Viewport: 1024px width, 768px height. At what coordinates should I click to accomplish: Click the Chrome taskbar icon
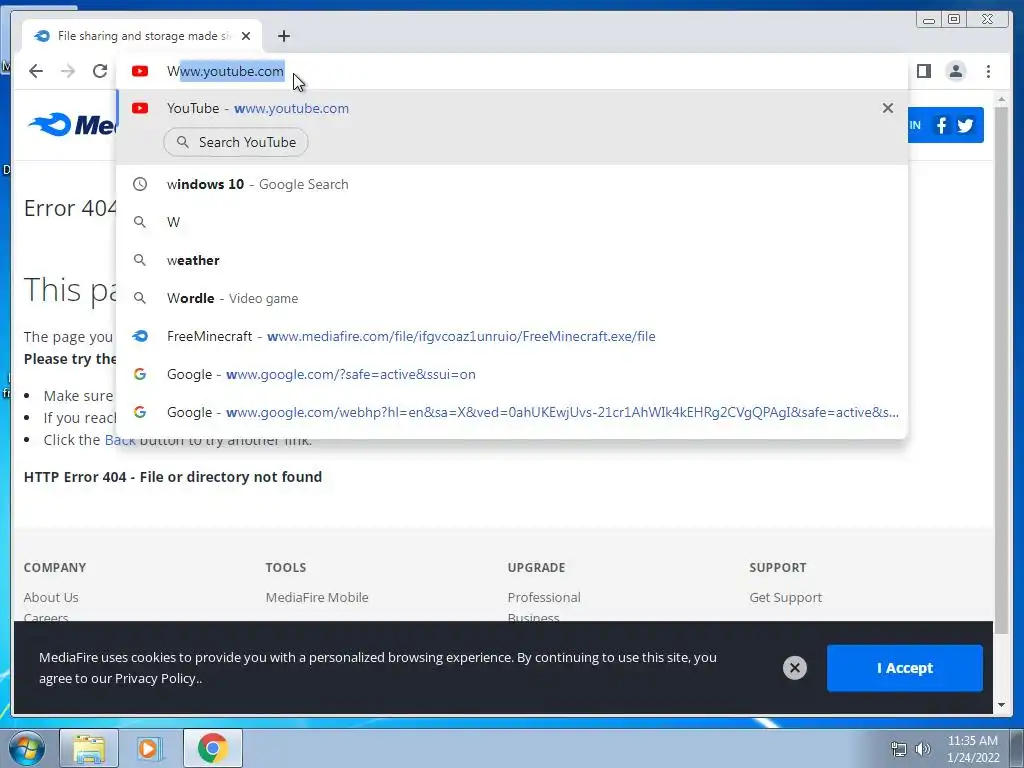(x=212, y=748)
